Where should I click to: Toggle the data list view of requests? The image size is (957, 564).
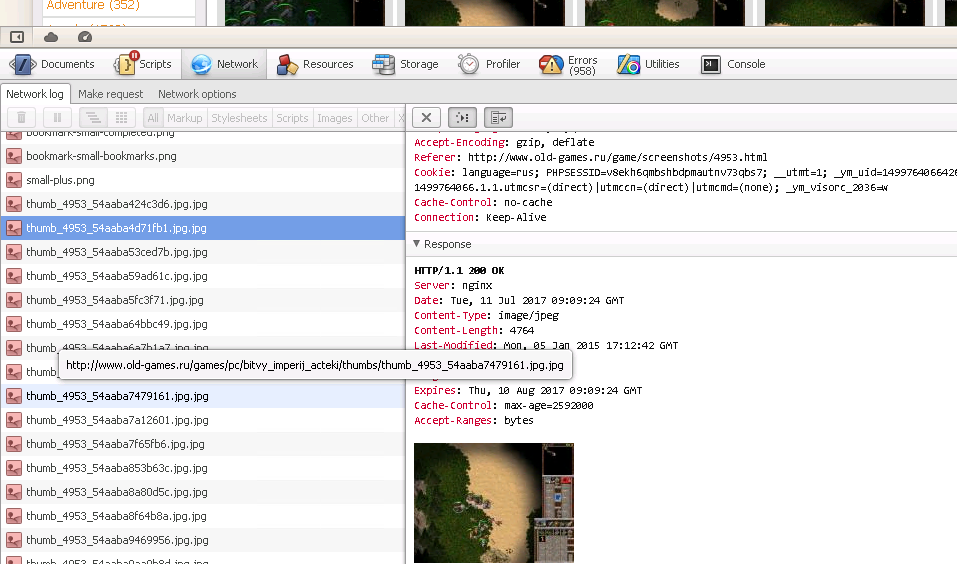coord(121,118)
